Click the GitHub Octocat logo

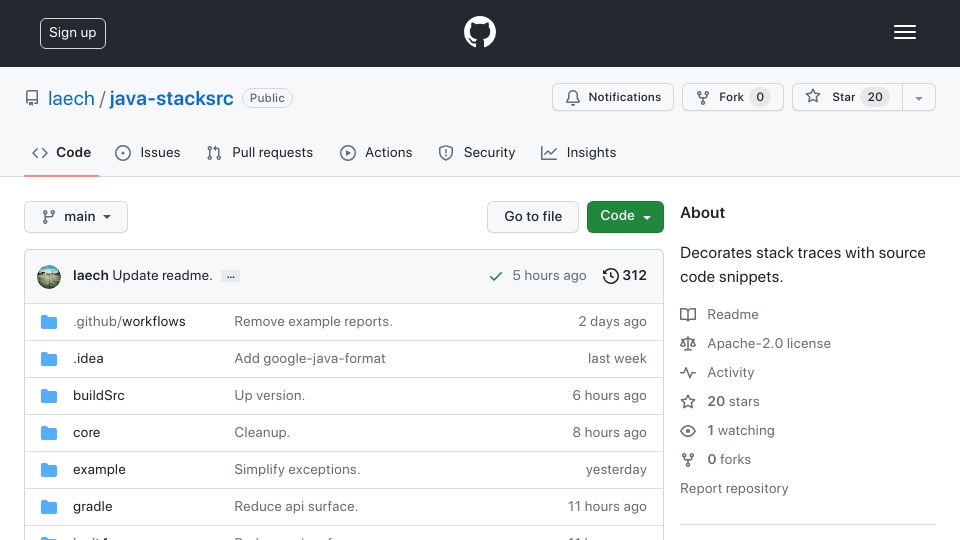pos(479,32)
